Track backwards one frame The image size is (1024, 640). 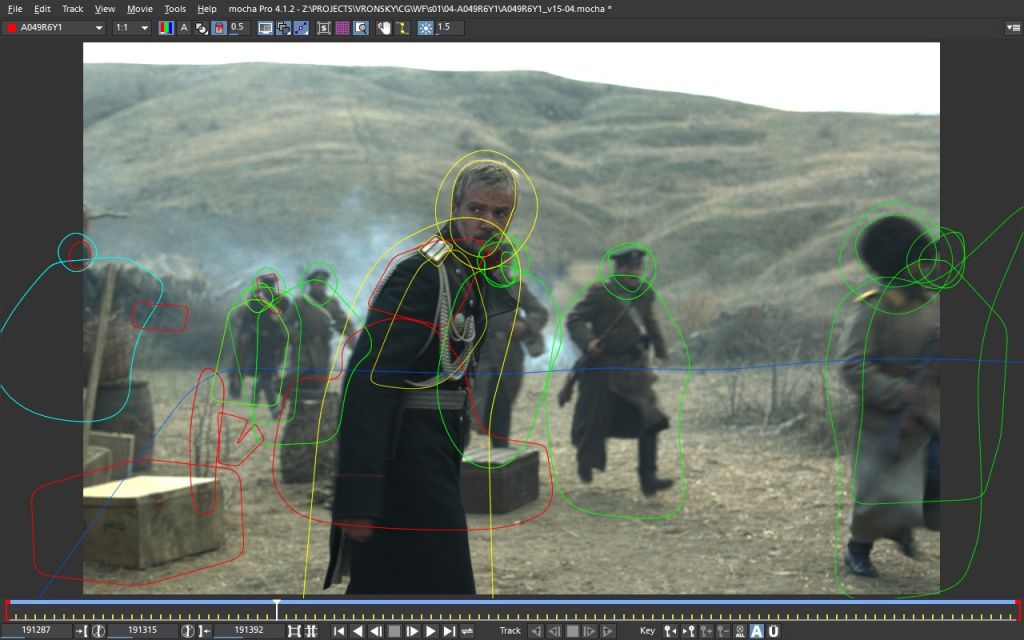point(554,631)
